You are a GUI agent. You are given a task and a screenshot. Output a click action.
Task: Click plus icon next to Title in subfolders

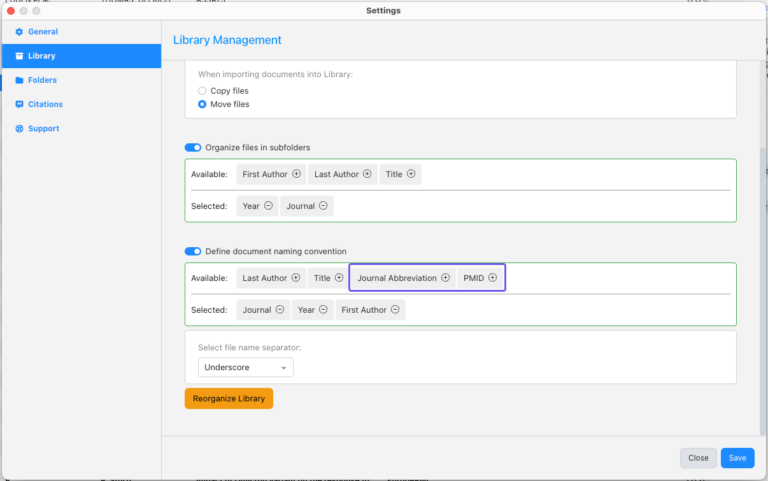tap(411, 174)
